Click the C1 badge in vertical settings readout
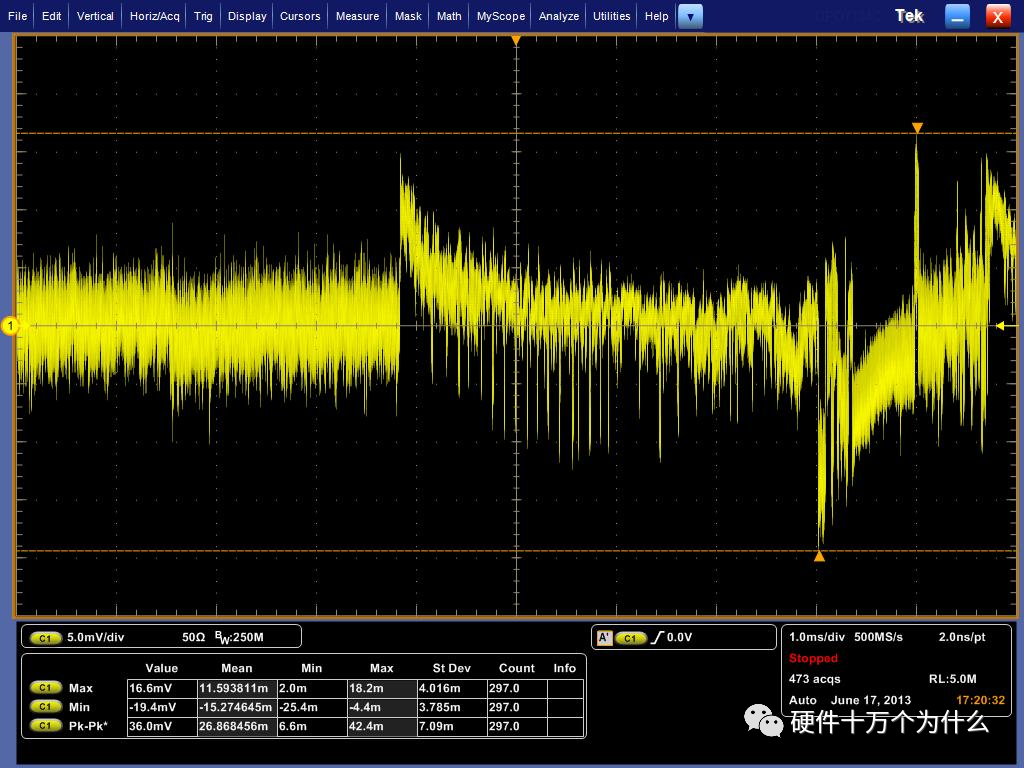 point(46,637)
